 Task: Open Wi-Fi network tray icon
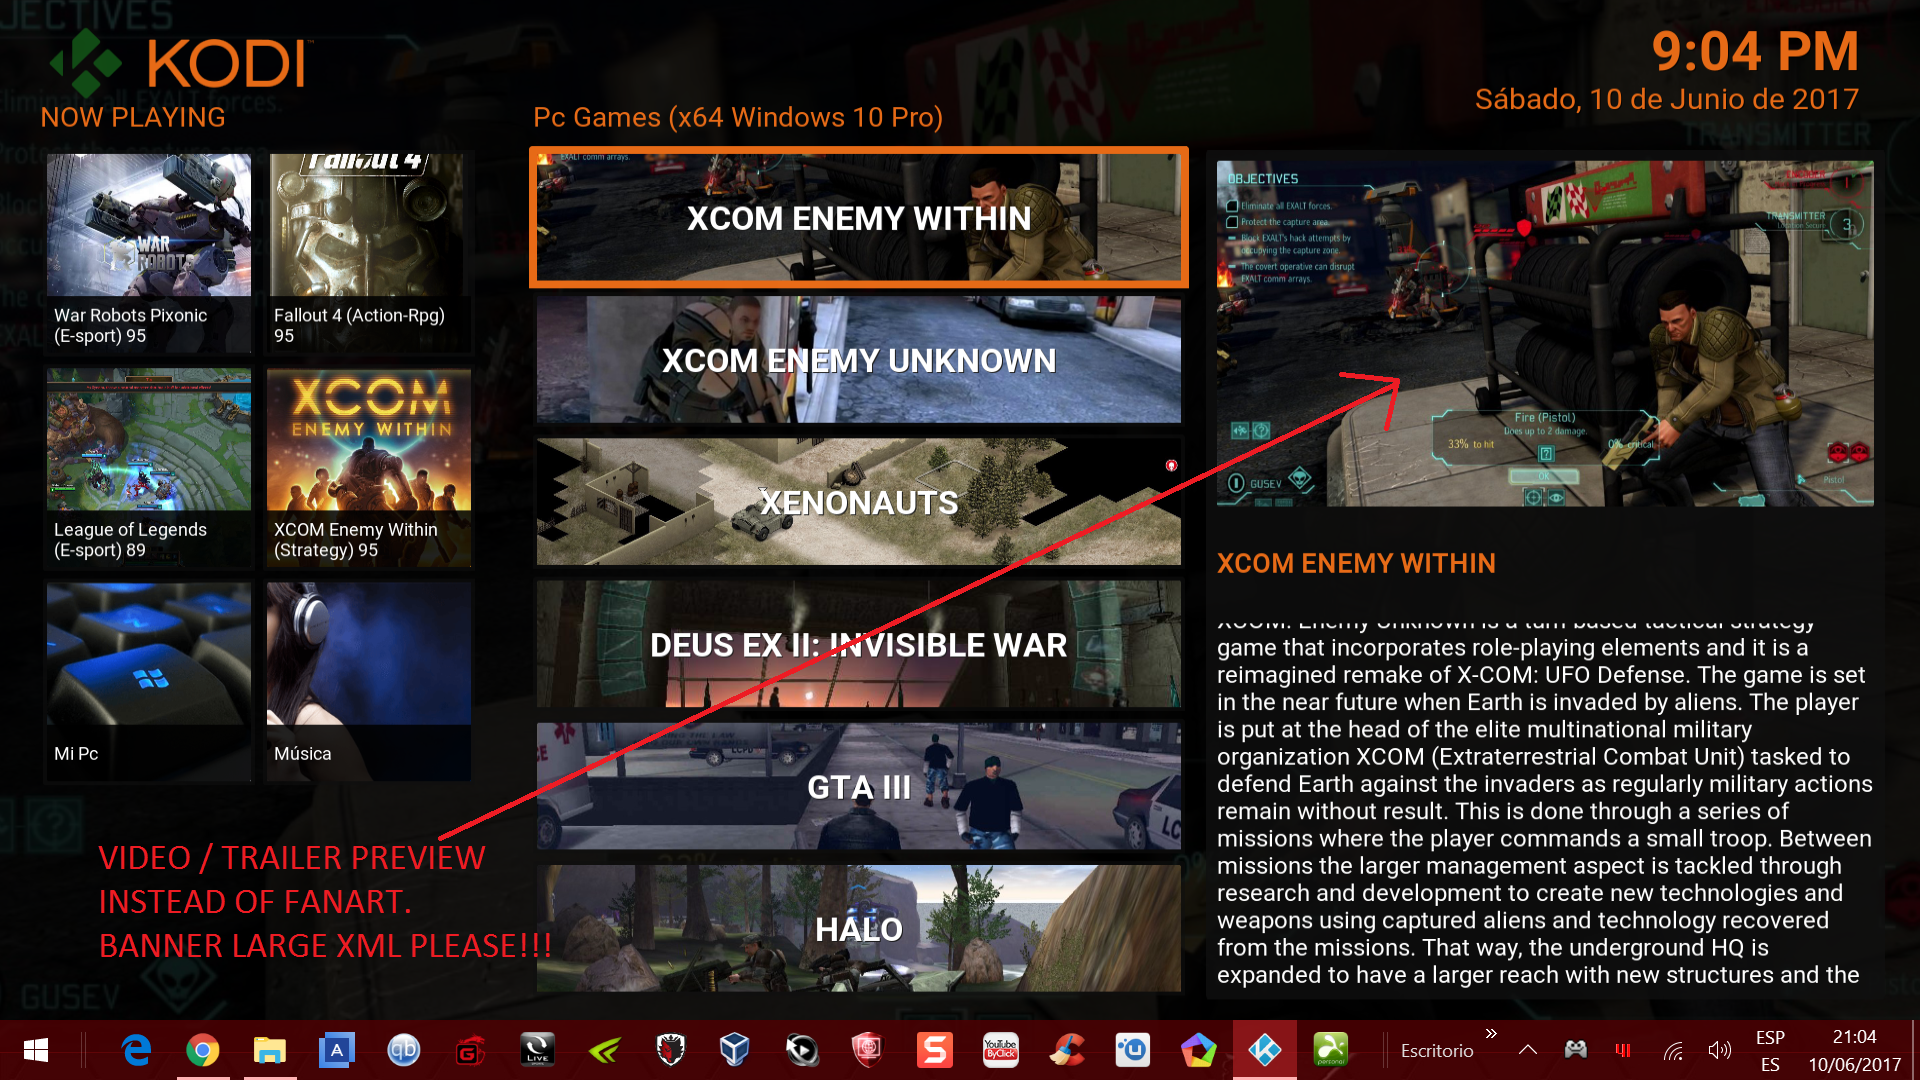[1673, 1050]
